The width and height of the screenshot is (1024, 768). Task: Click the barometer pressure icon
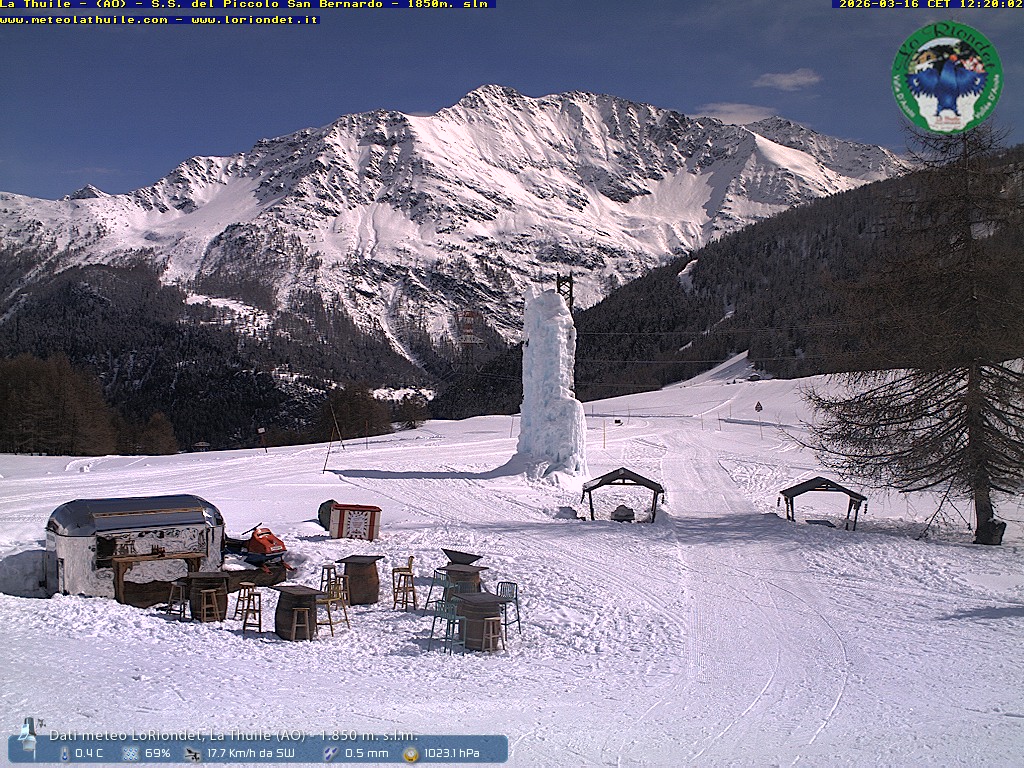point(410,753)
